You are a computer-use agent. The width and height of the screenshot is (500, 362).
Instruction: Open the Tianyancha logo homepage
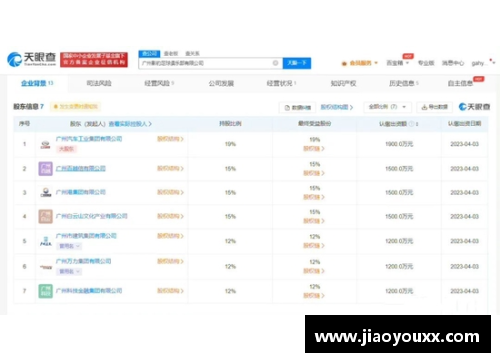coord(31,59)
